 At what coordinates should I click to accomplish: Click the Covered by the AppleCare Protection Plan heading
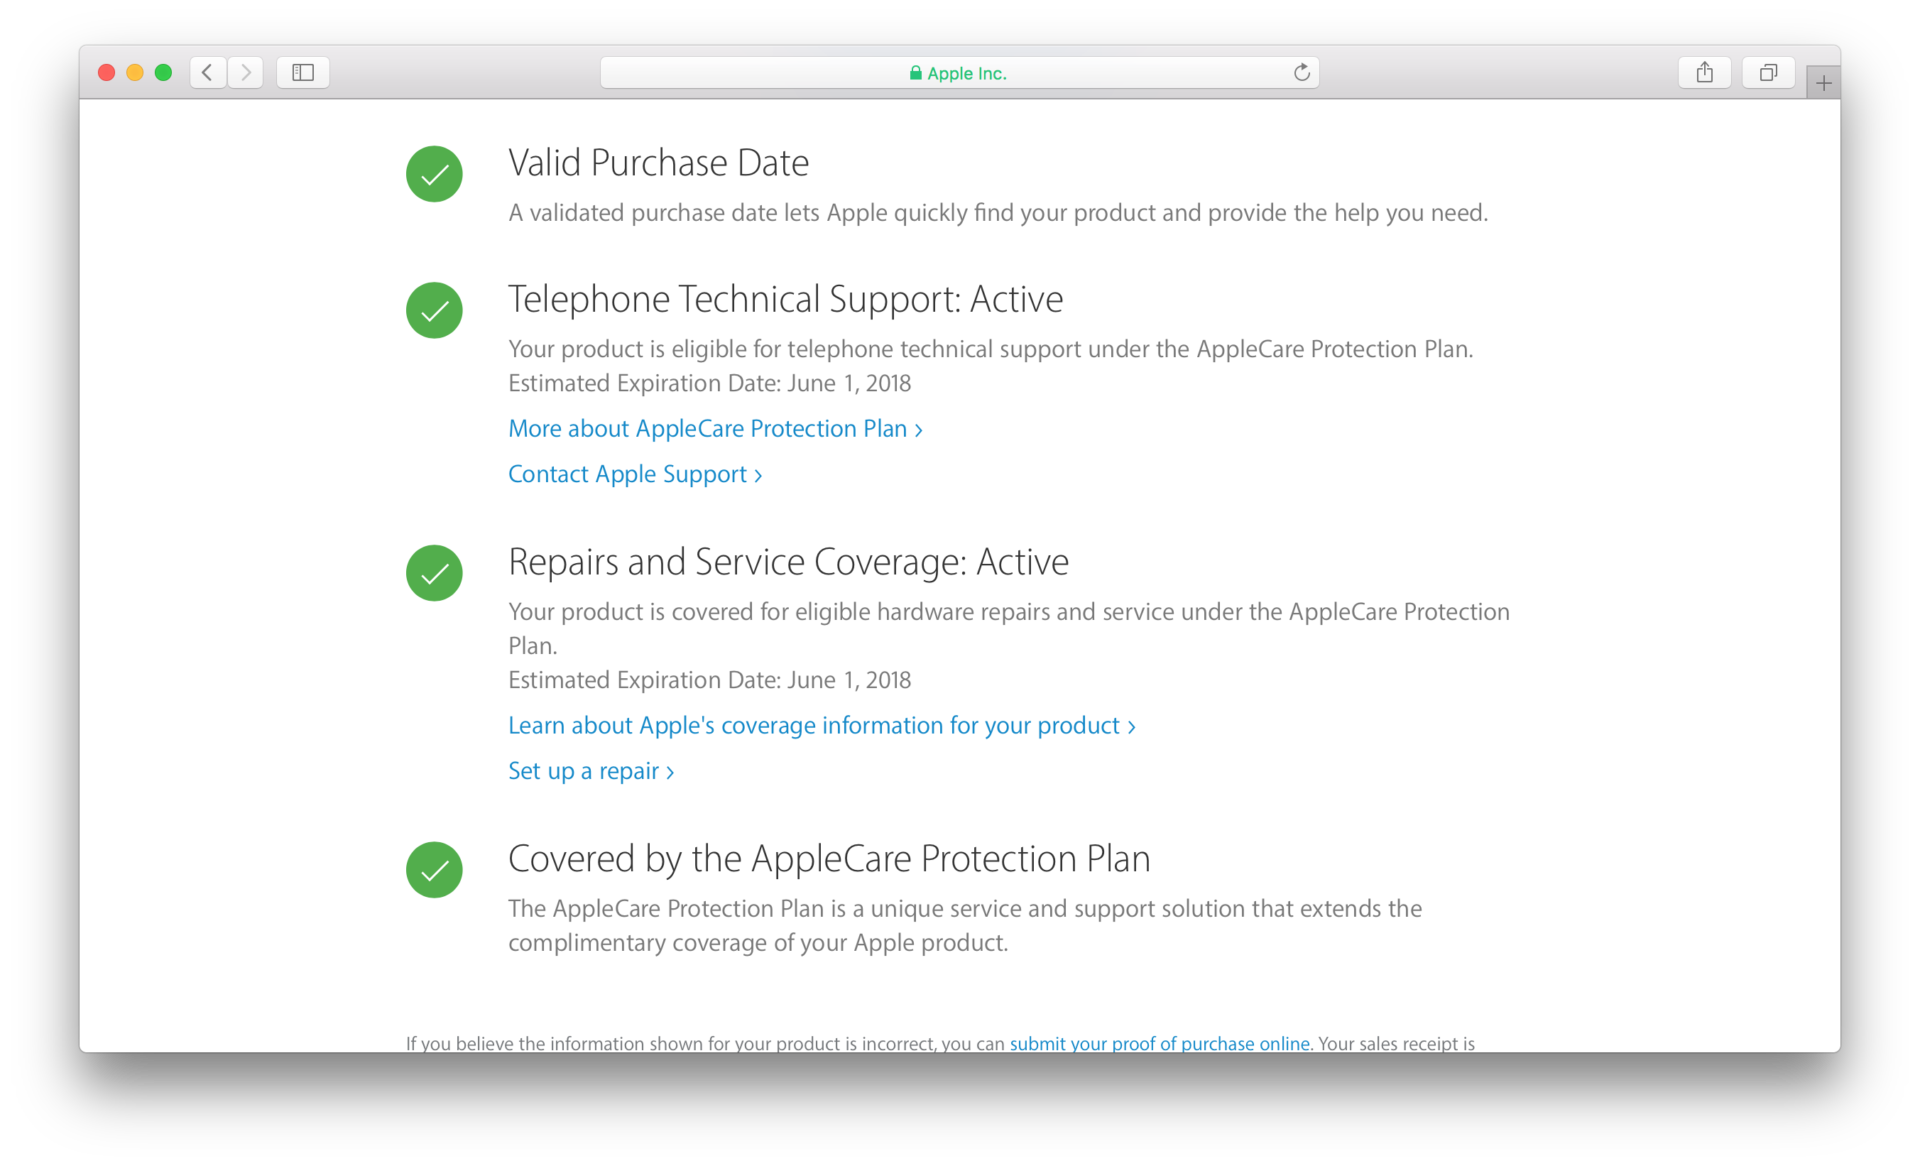[829, 859]
